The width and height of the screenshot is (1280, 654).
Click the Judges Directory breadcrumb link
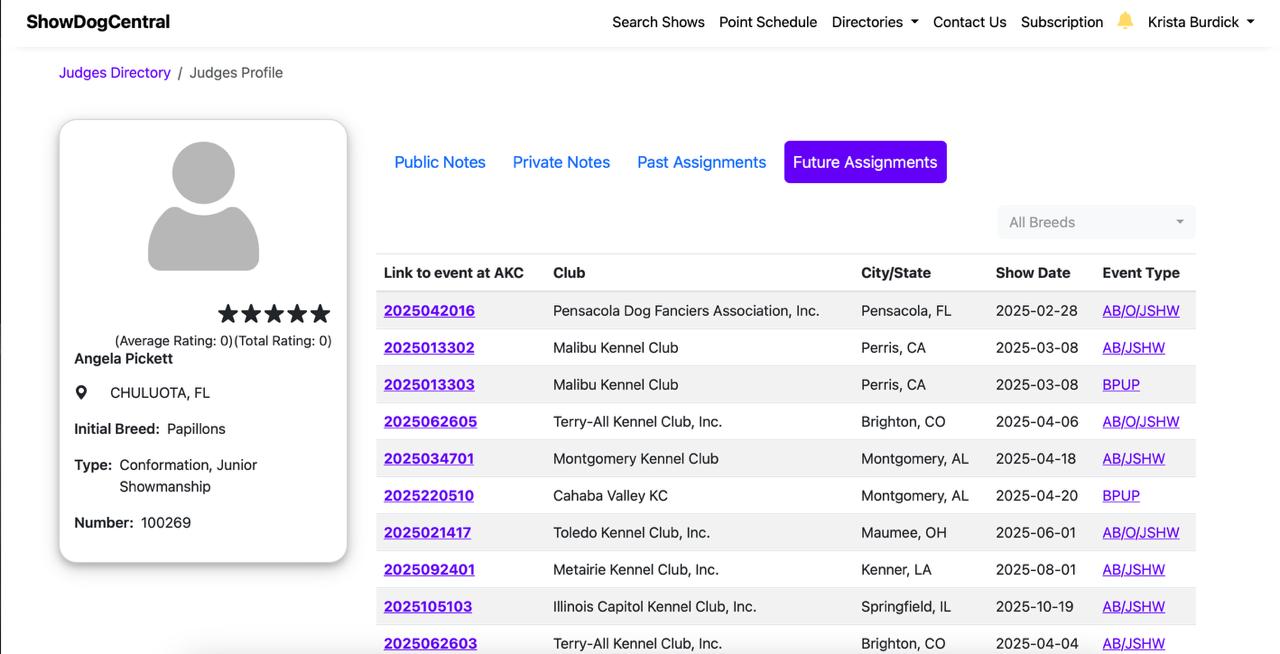pos(114,73)
